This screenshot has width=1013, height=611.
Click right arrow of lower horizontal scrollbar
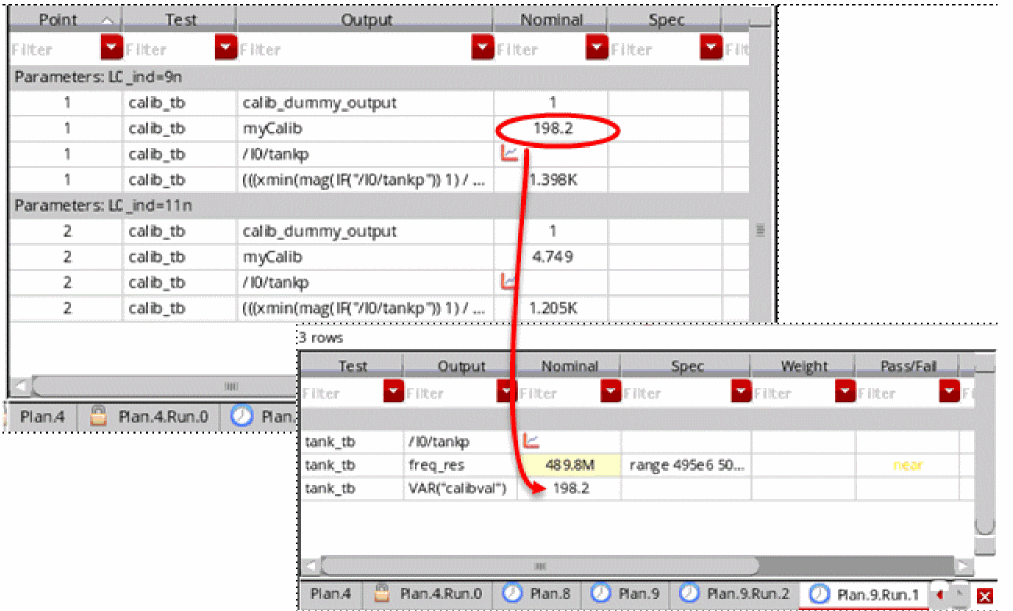[963, 566]
